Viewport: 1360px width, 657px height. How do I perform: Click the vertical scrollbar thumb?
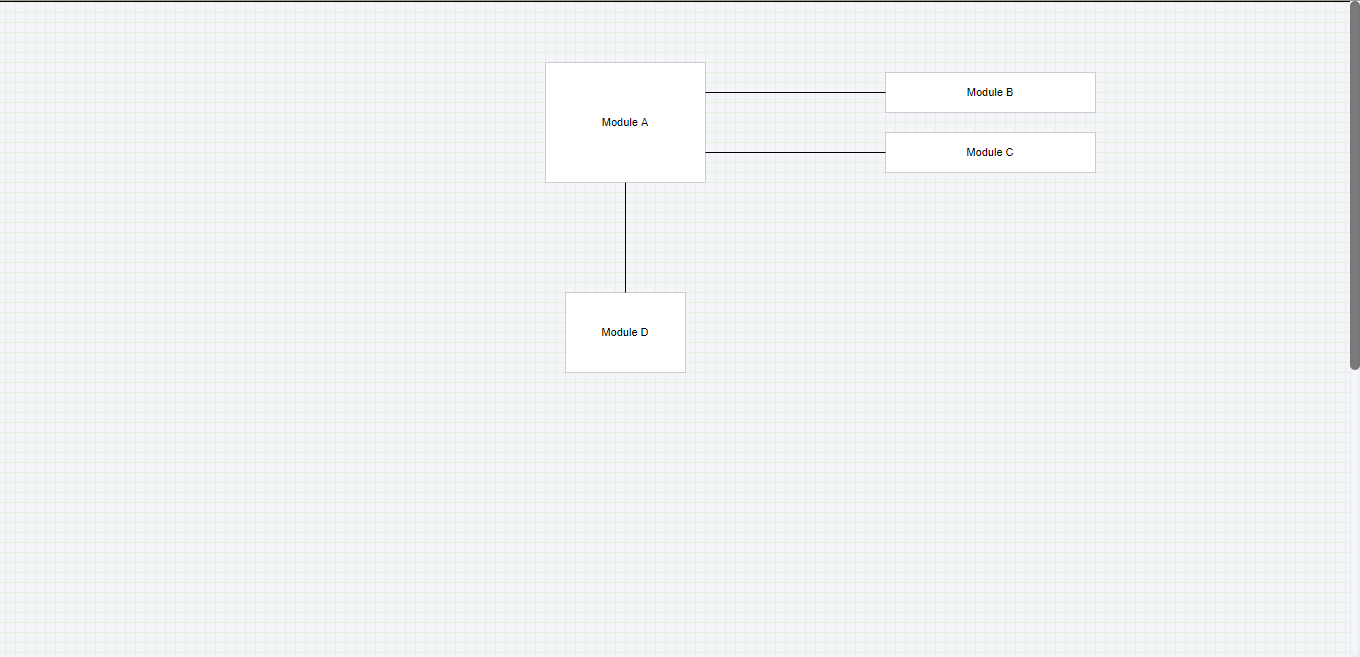tap(1354, 185)
